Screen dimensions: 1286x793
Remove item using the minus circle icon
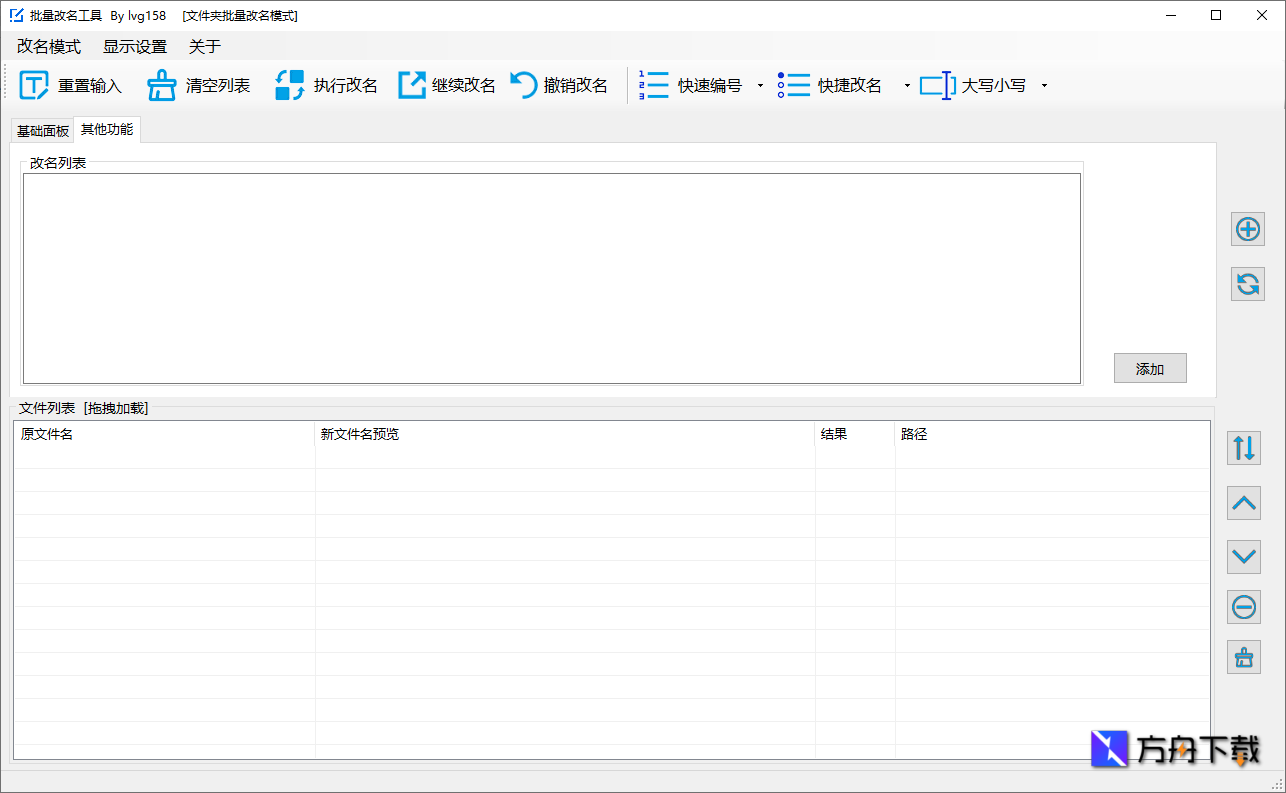coord(1243,607)
